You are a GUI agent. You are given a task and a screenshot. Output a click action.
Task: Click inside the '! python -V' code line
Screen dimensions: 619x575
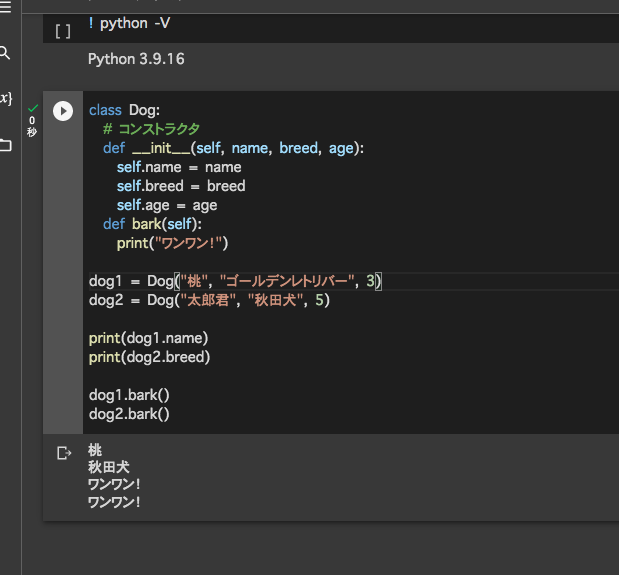(x=129, y=23)
